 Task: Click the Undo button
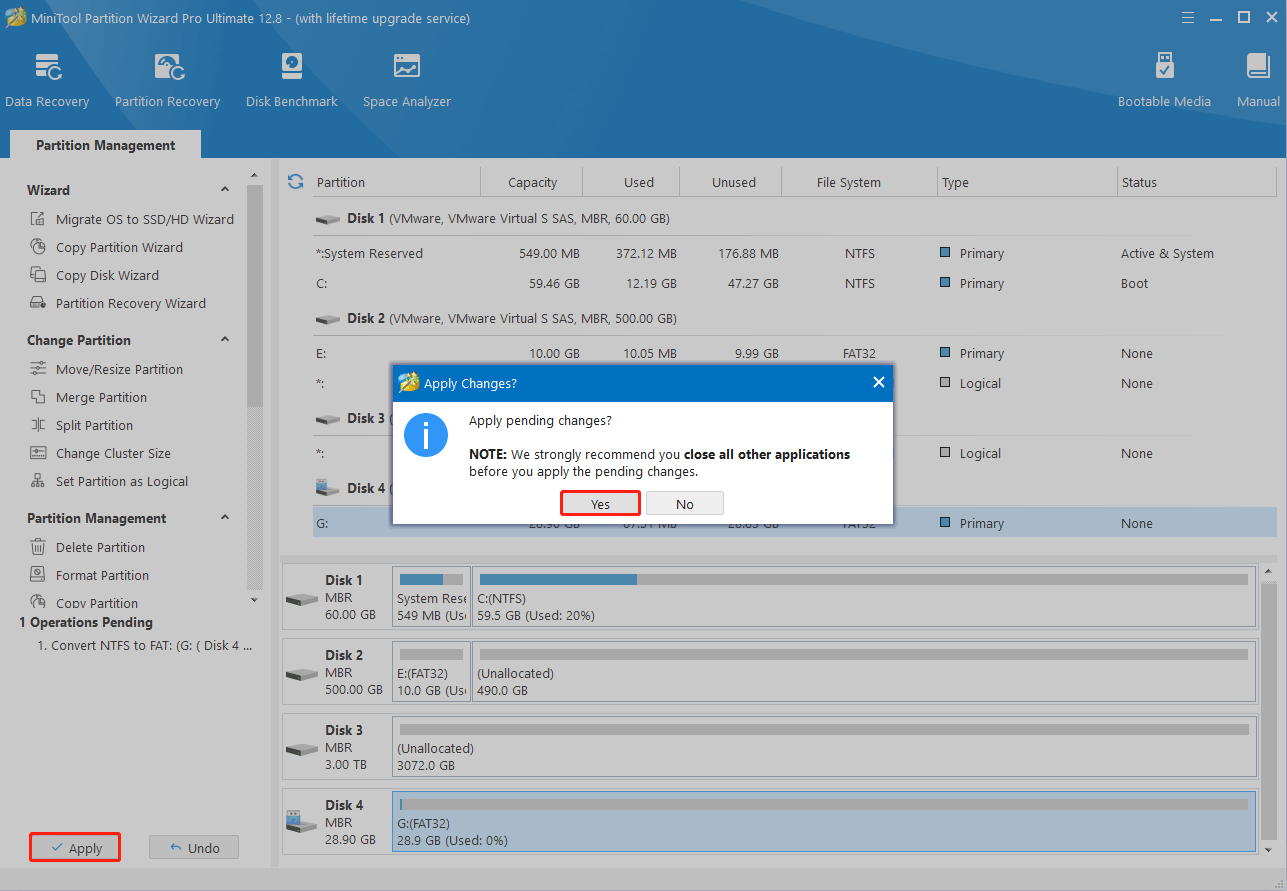[194, 848]
